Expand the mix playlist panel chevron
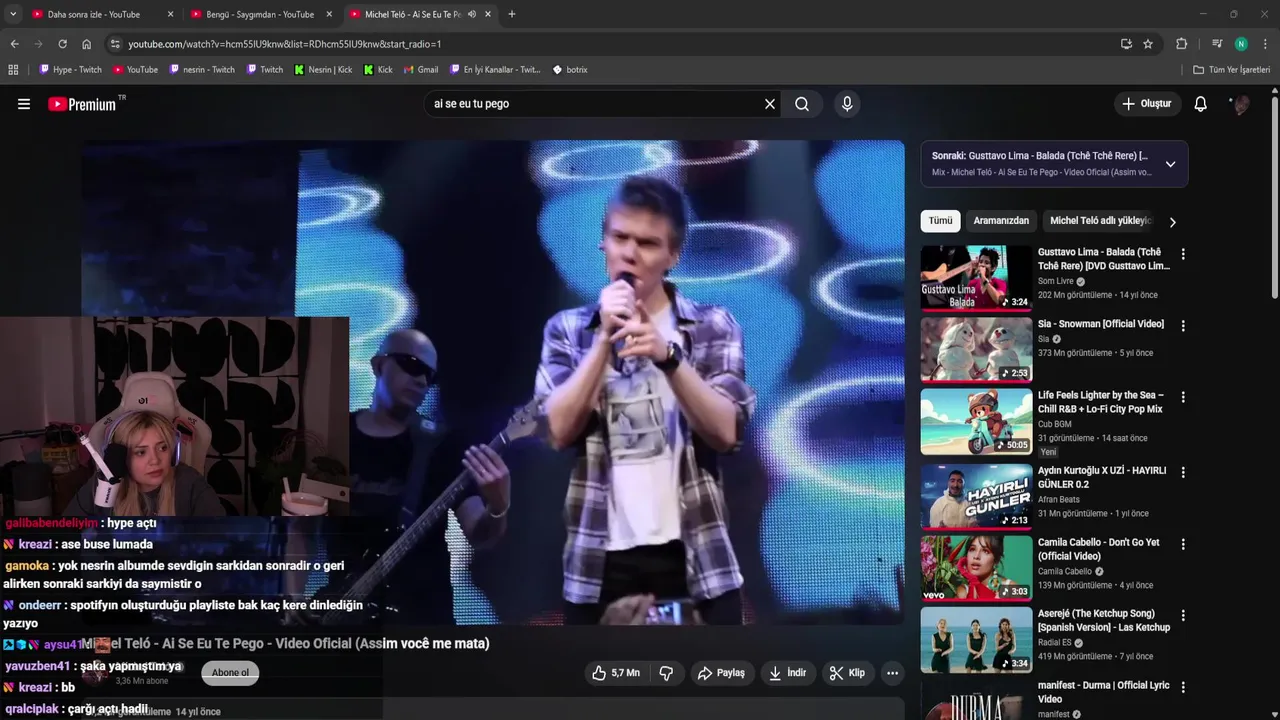Viewport: 1280px width, 720px height. click(x=1170, y=164)
